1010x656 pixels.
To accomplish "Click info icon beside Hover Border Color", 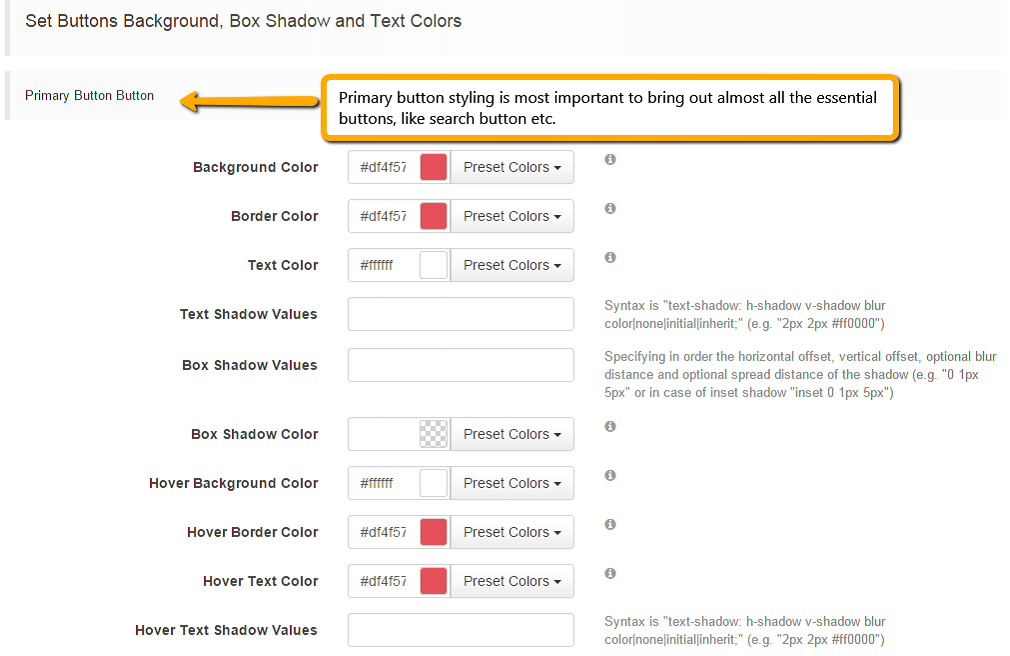I will pyautogui.click(x=610, y=524).
